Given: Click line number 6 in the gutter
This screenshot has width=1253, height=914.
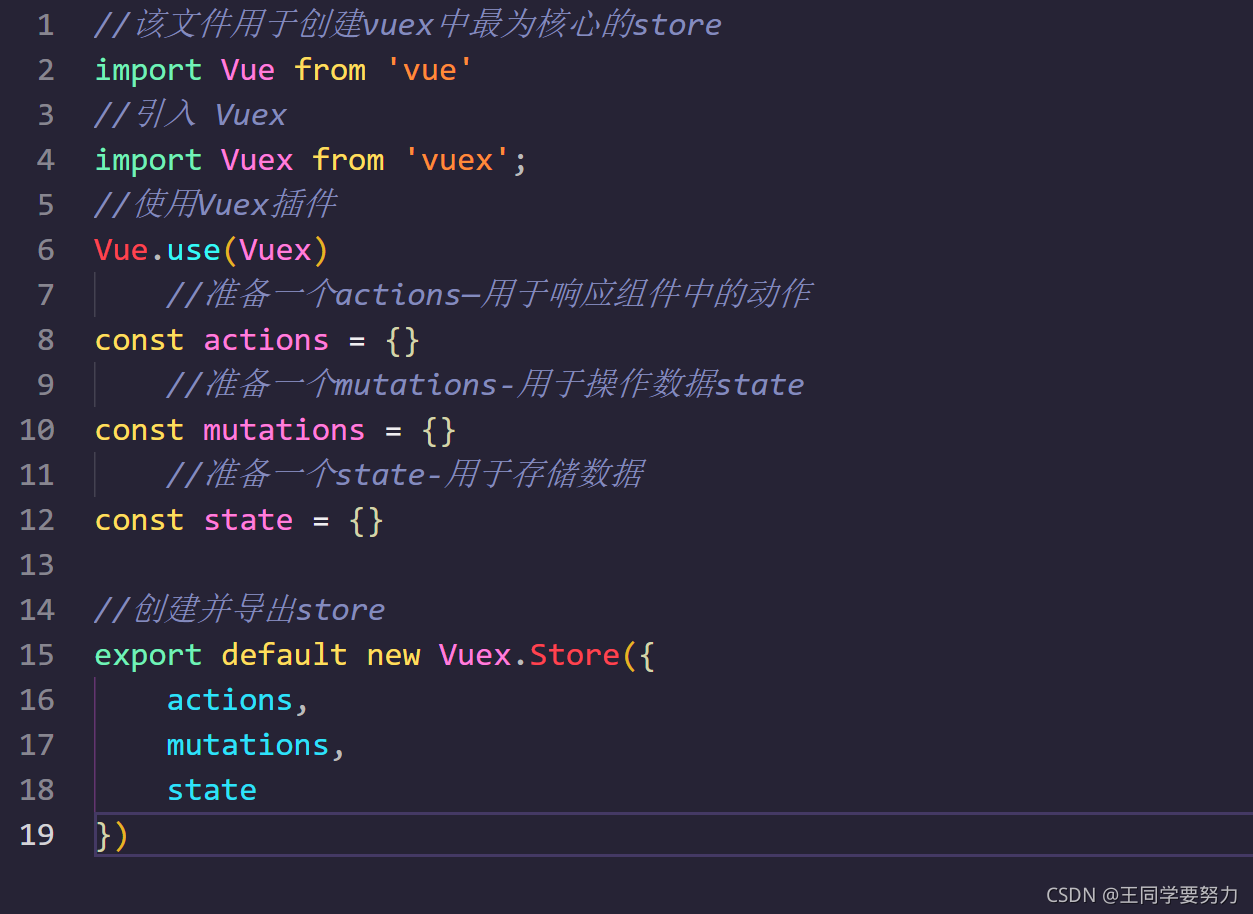Looking at the screenshot, I should pos(45,250).
